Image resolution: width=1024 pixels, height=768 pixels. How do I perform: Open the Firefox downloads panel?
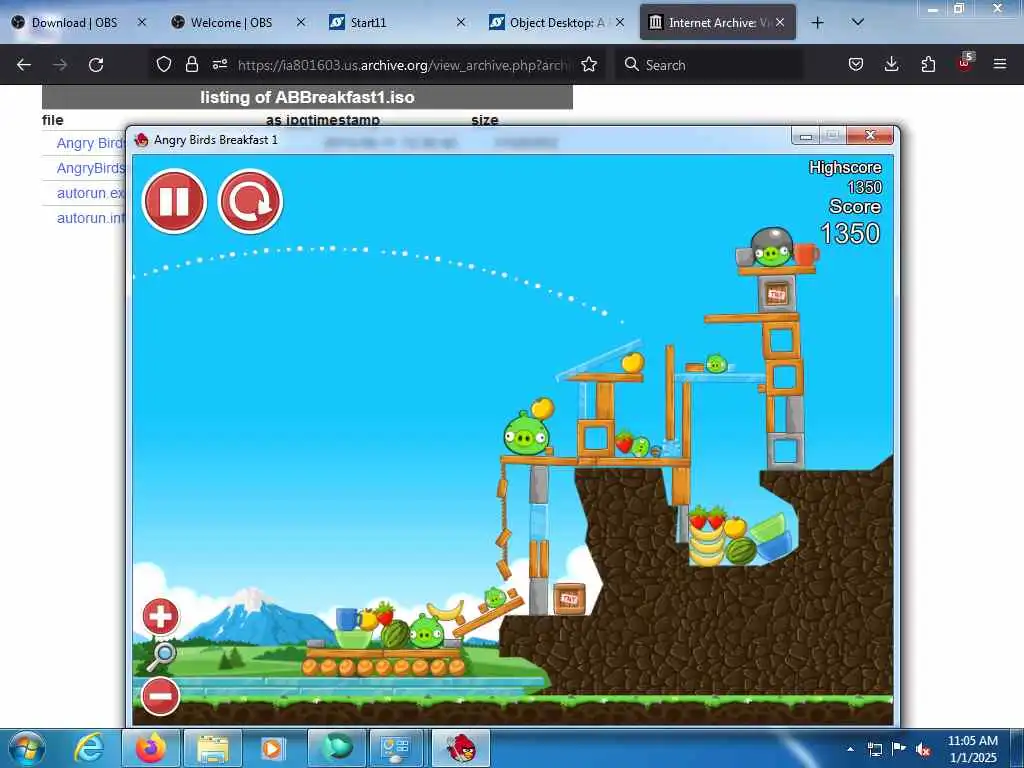[x=891, y=65]
